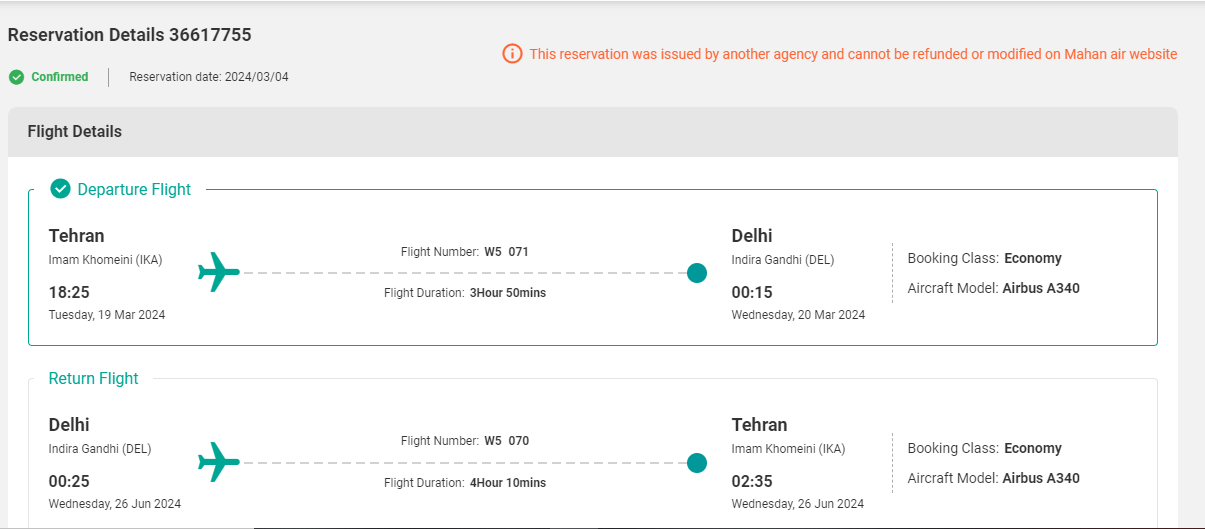Screen dimensions: 1205x529
Task: Click the Reservation Details 36617755 heading
Action: (129, 35)
